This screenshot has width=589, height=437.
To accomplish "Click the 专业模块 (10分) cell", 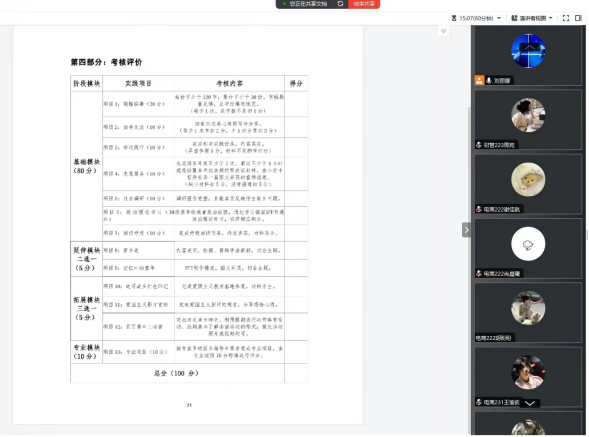I will pyautogui.click(x=86, y=352).
